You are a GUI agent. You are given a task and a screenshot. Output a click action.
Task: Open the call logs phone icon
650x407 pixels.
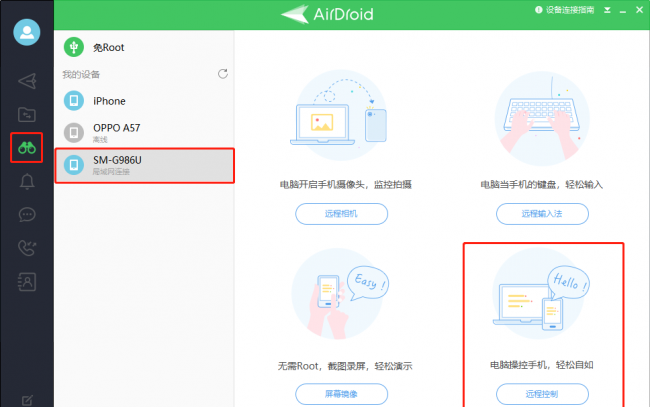27,248
